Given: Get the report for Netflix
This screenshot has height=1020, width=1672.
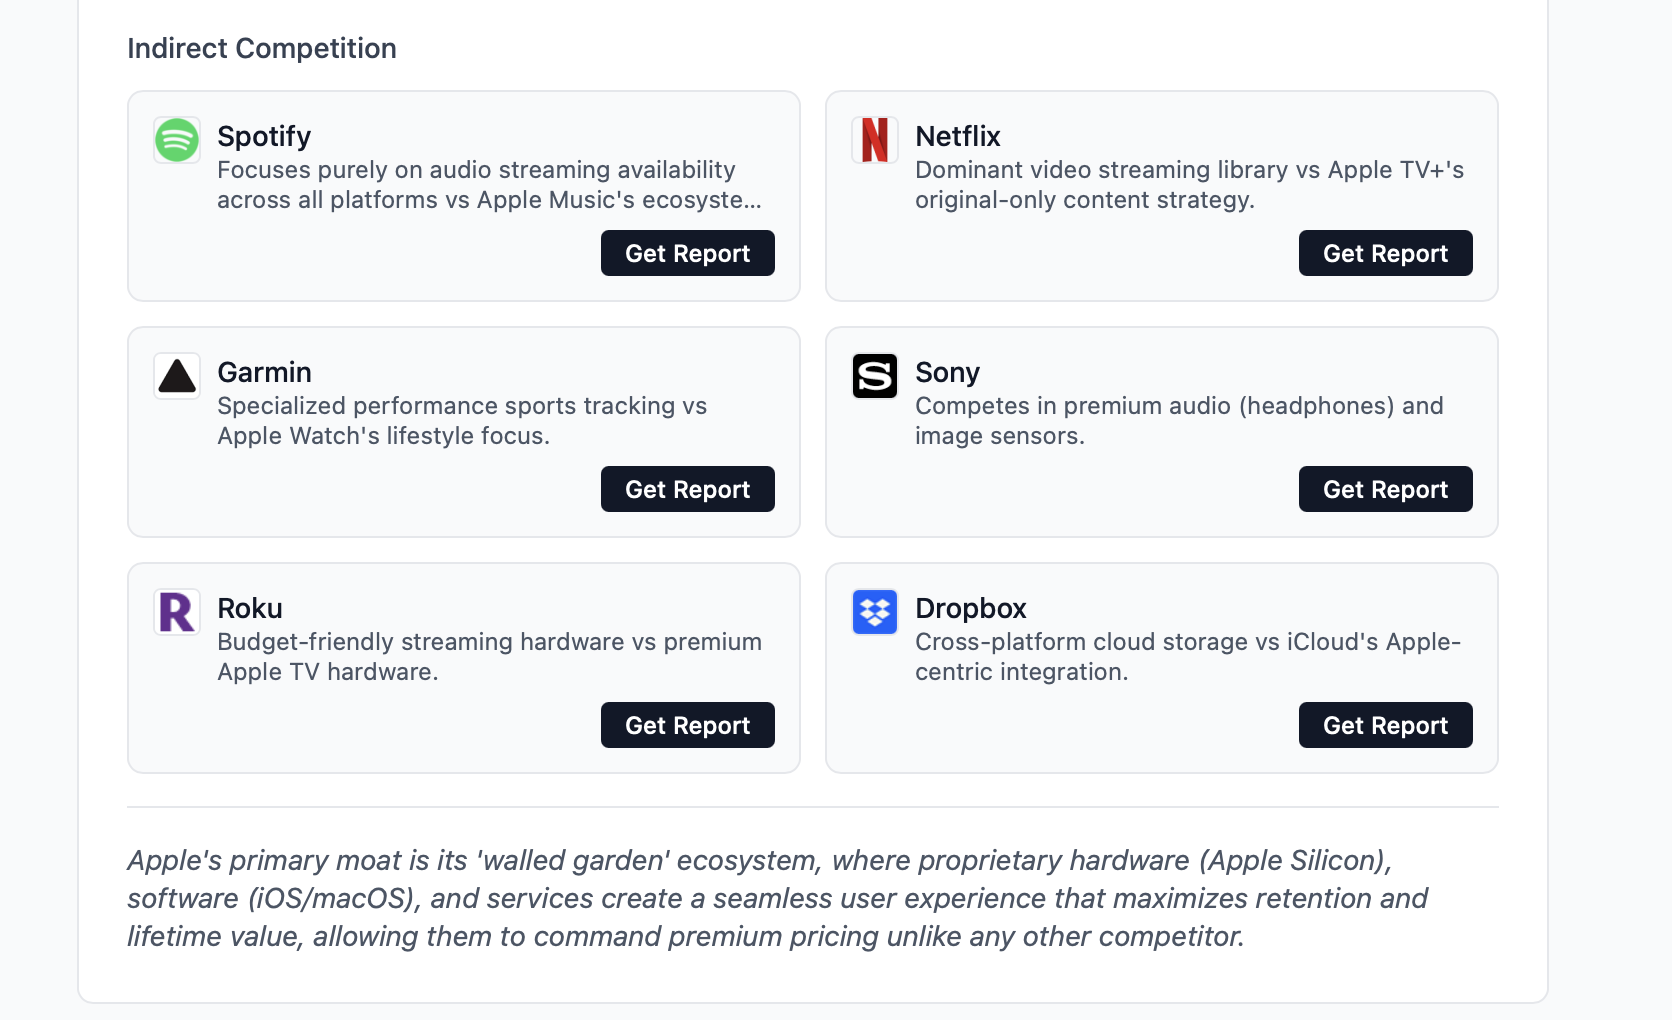Looking at the screenshot, I should click(1385, 254).
